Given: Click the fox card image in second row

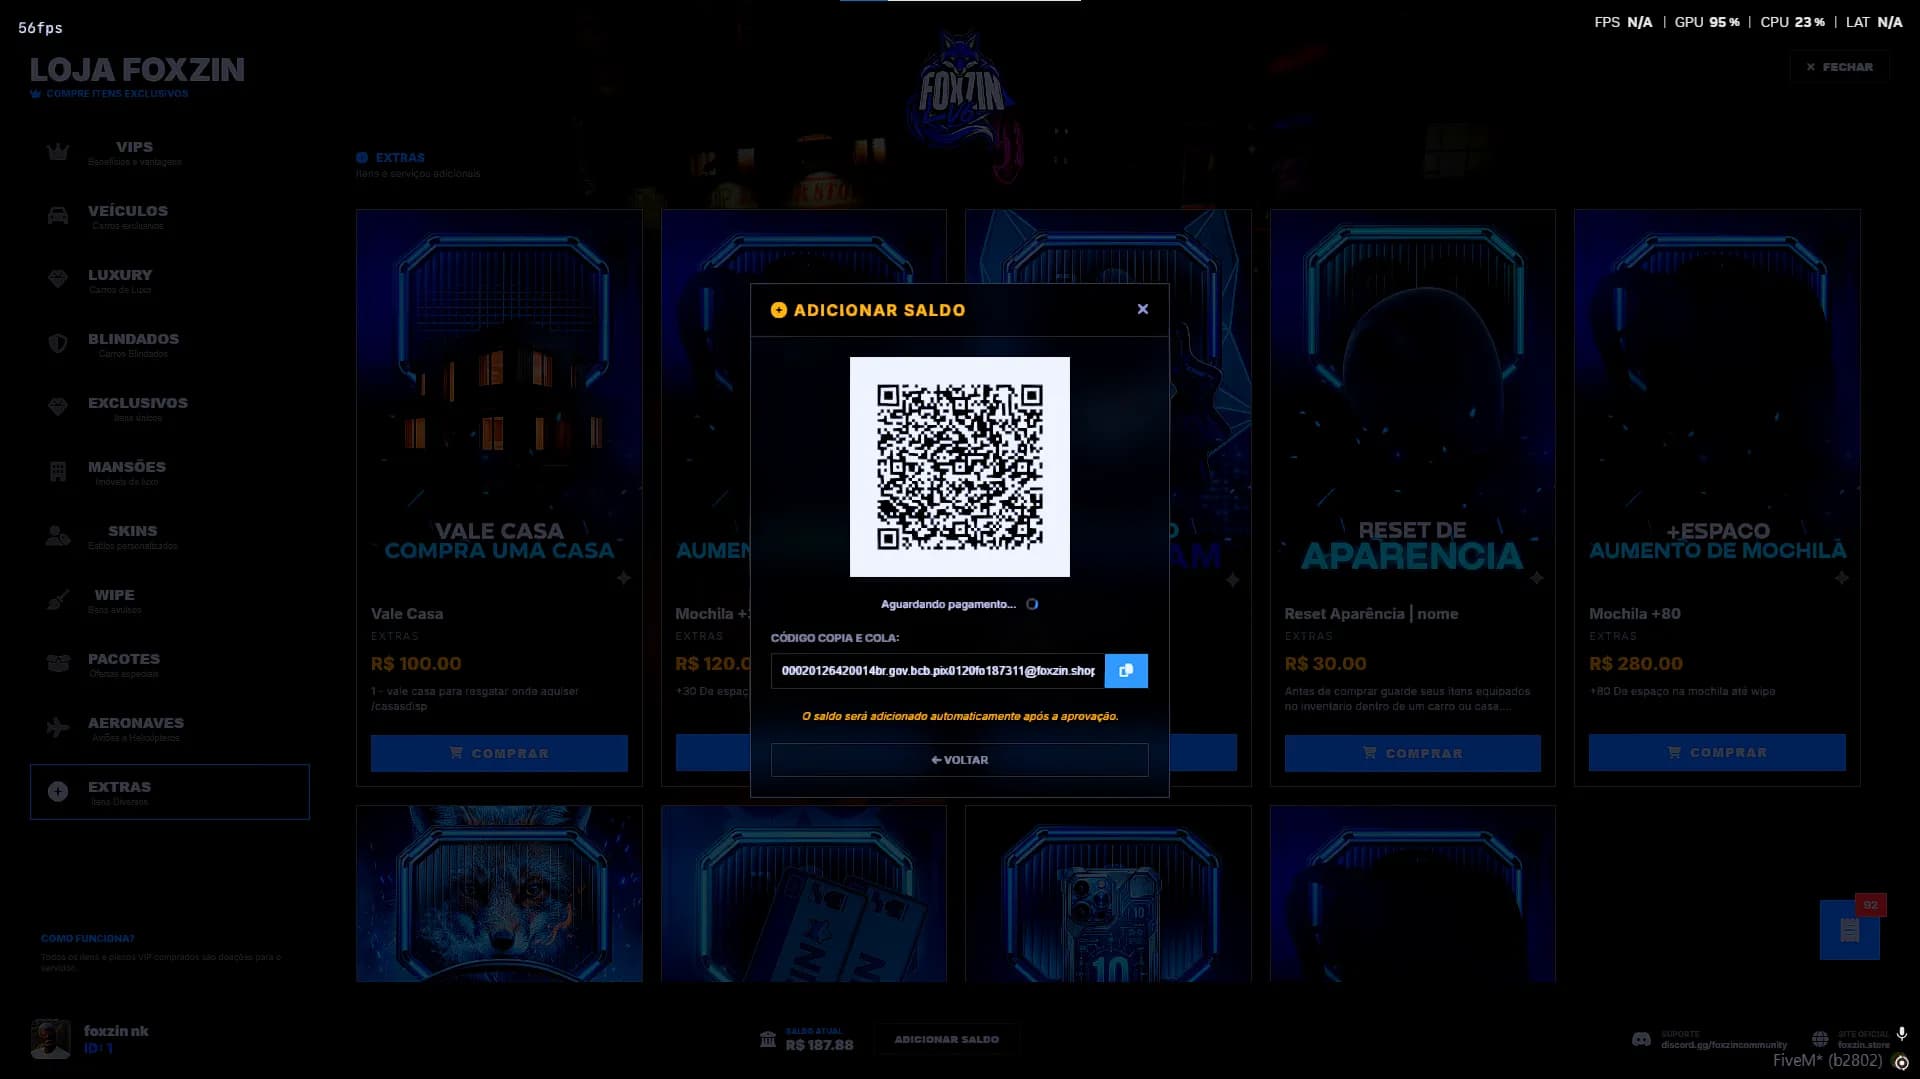Looking at the screenshot, I should point(499,894).
